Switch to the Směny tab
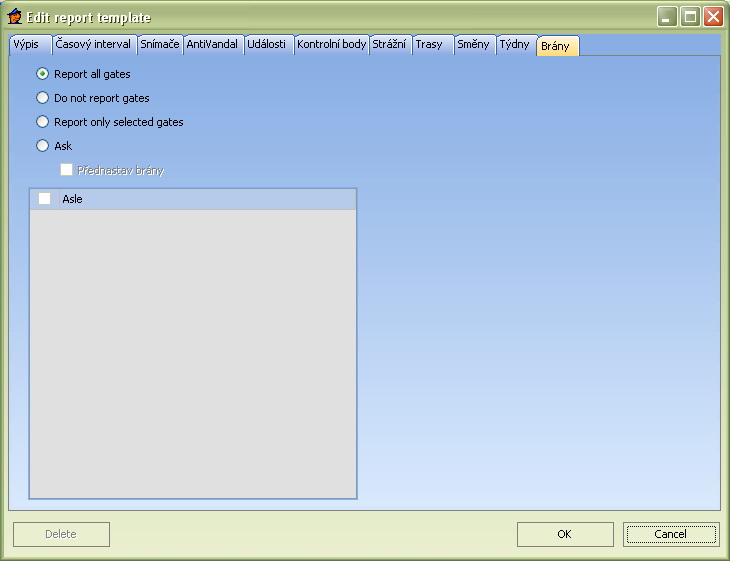 coord(475,45)
